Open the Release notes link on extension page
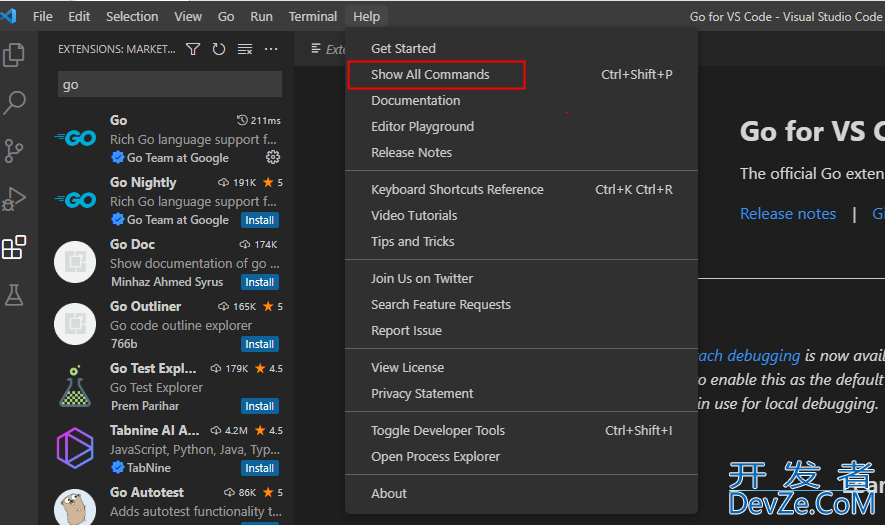 pos(788,214)
